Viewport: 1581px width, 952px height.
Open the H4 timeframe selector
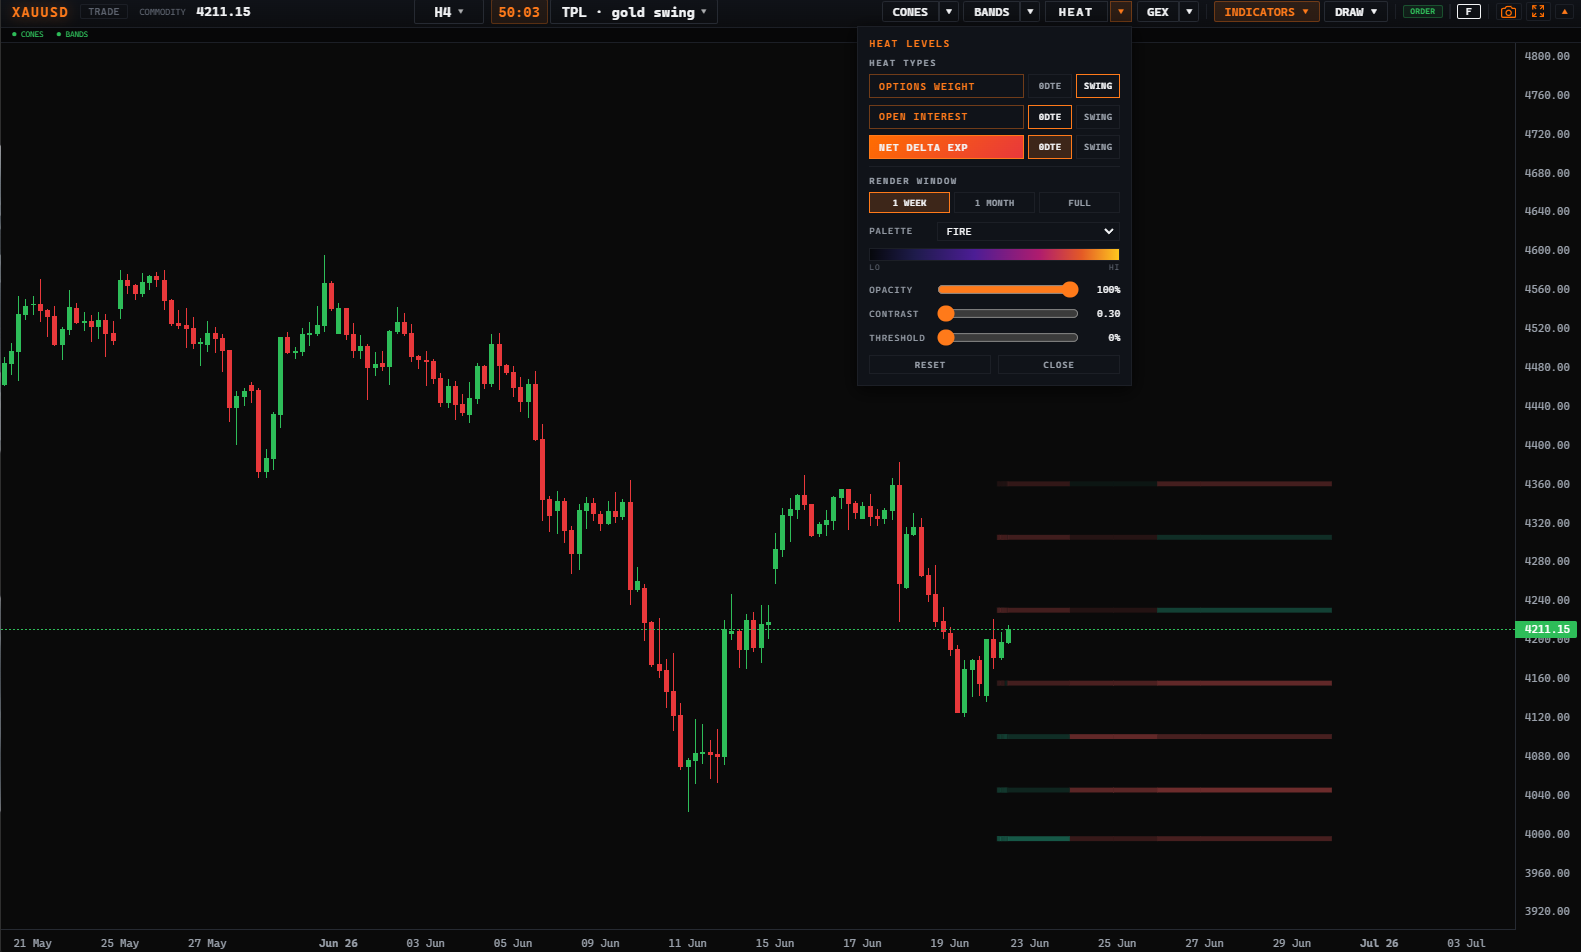[449, 12]
